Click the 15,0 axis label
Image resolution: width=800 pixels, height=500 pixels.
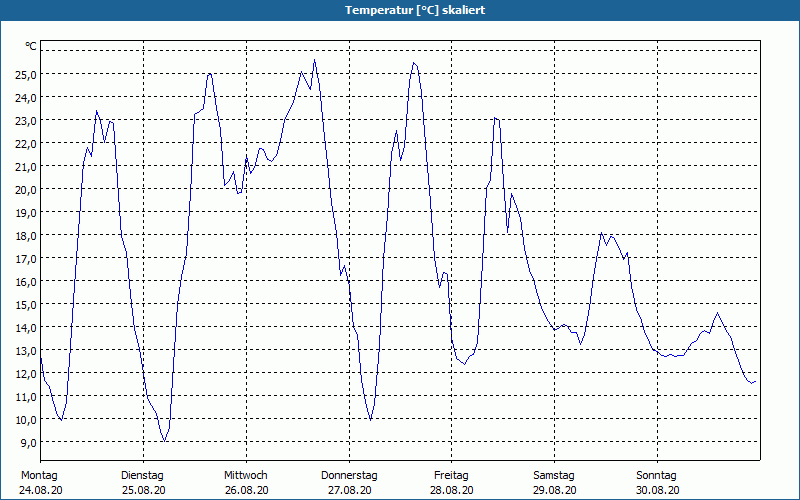click(x=25, y=304)
